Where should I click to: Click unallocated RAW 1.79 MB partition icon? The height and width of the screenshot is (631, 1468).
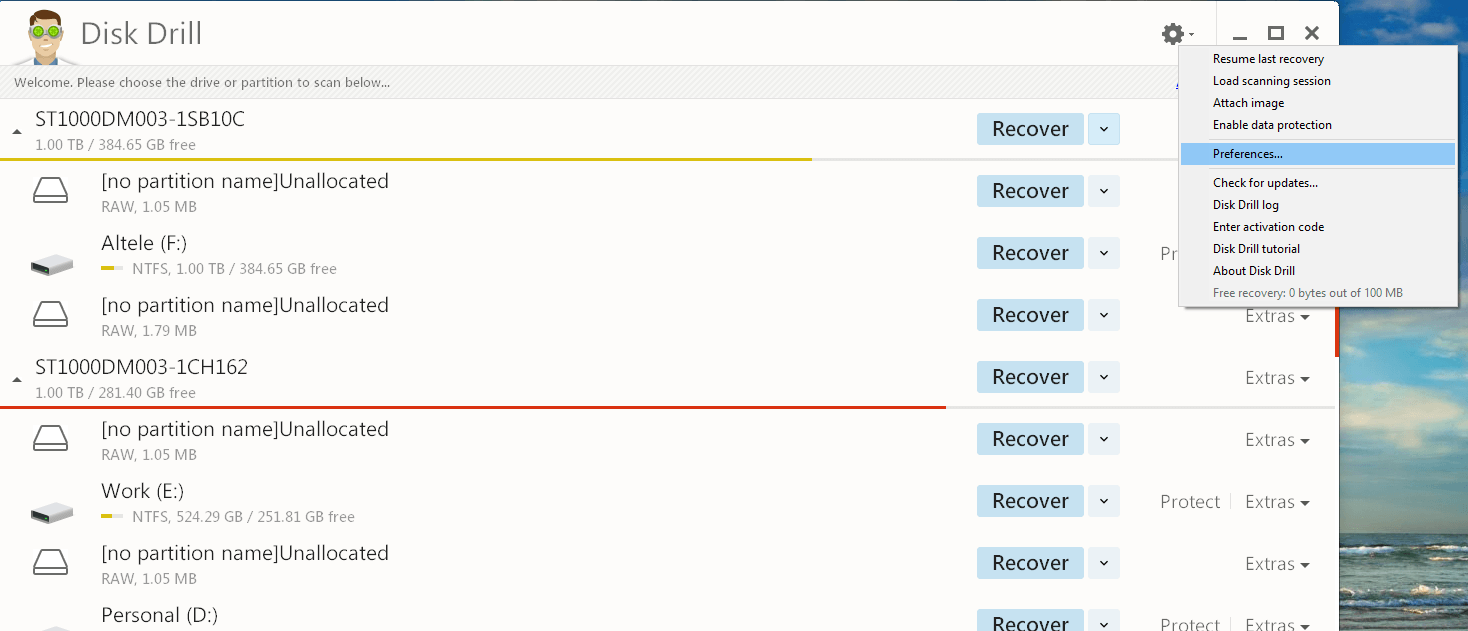[51, 315]
